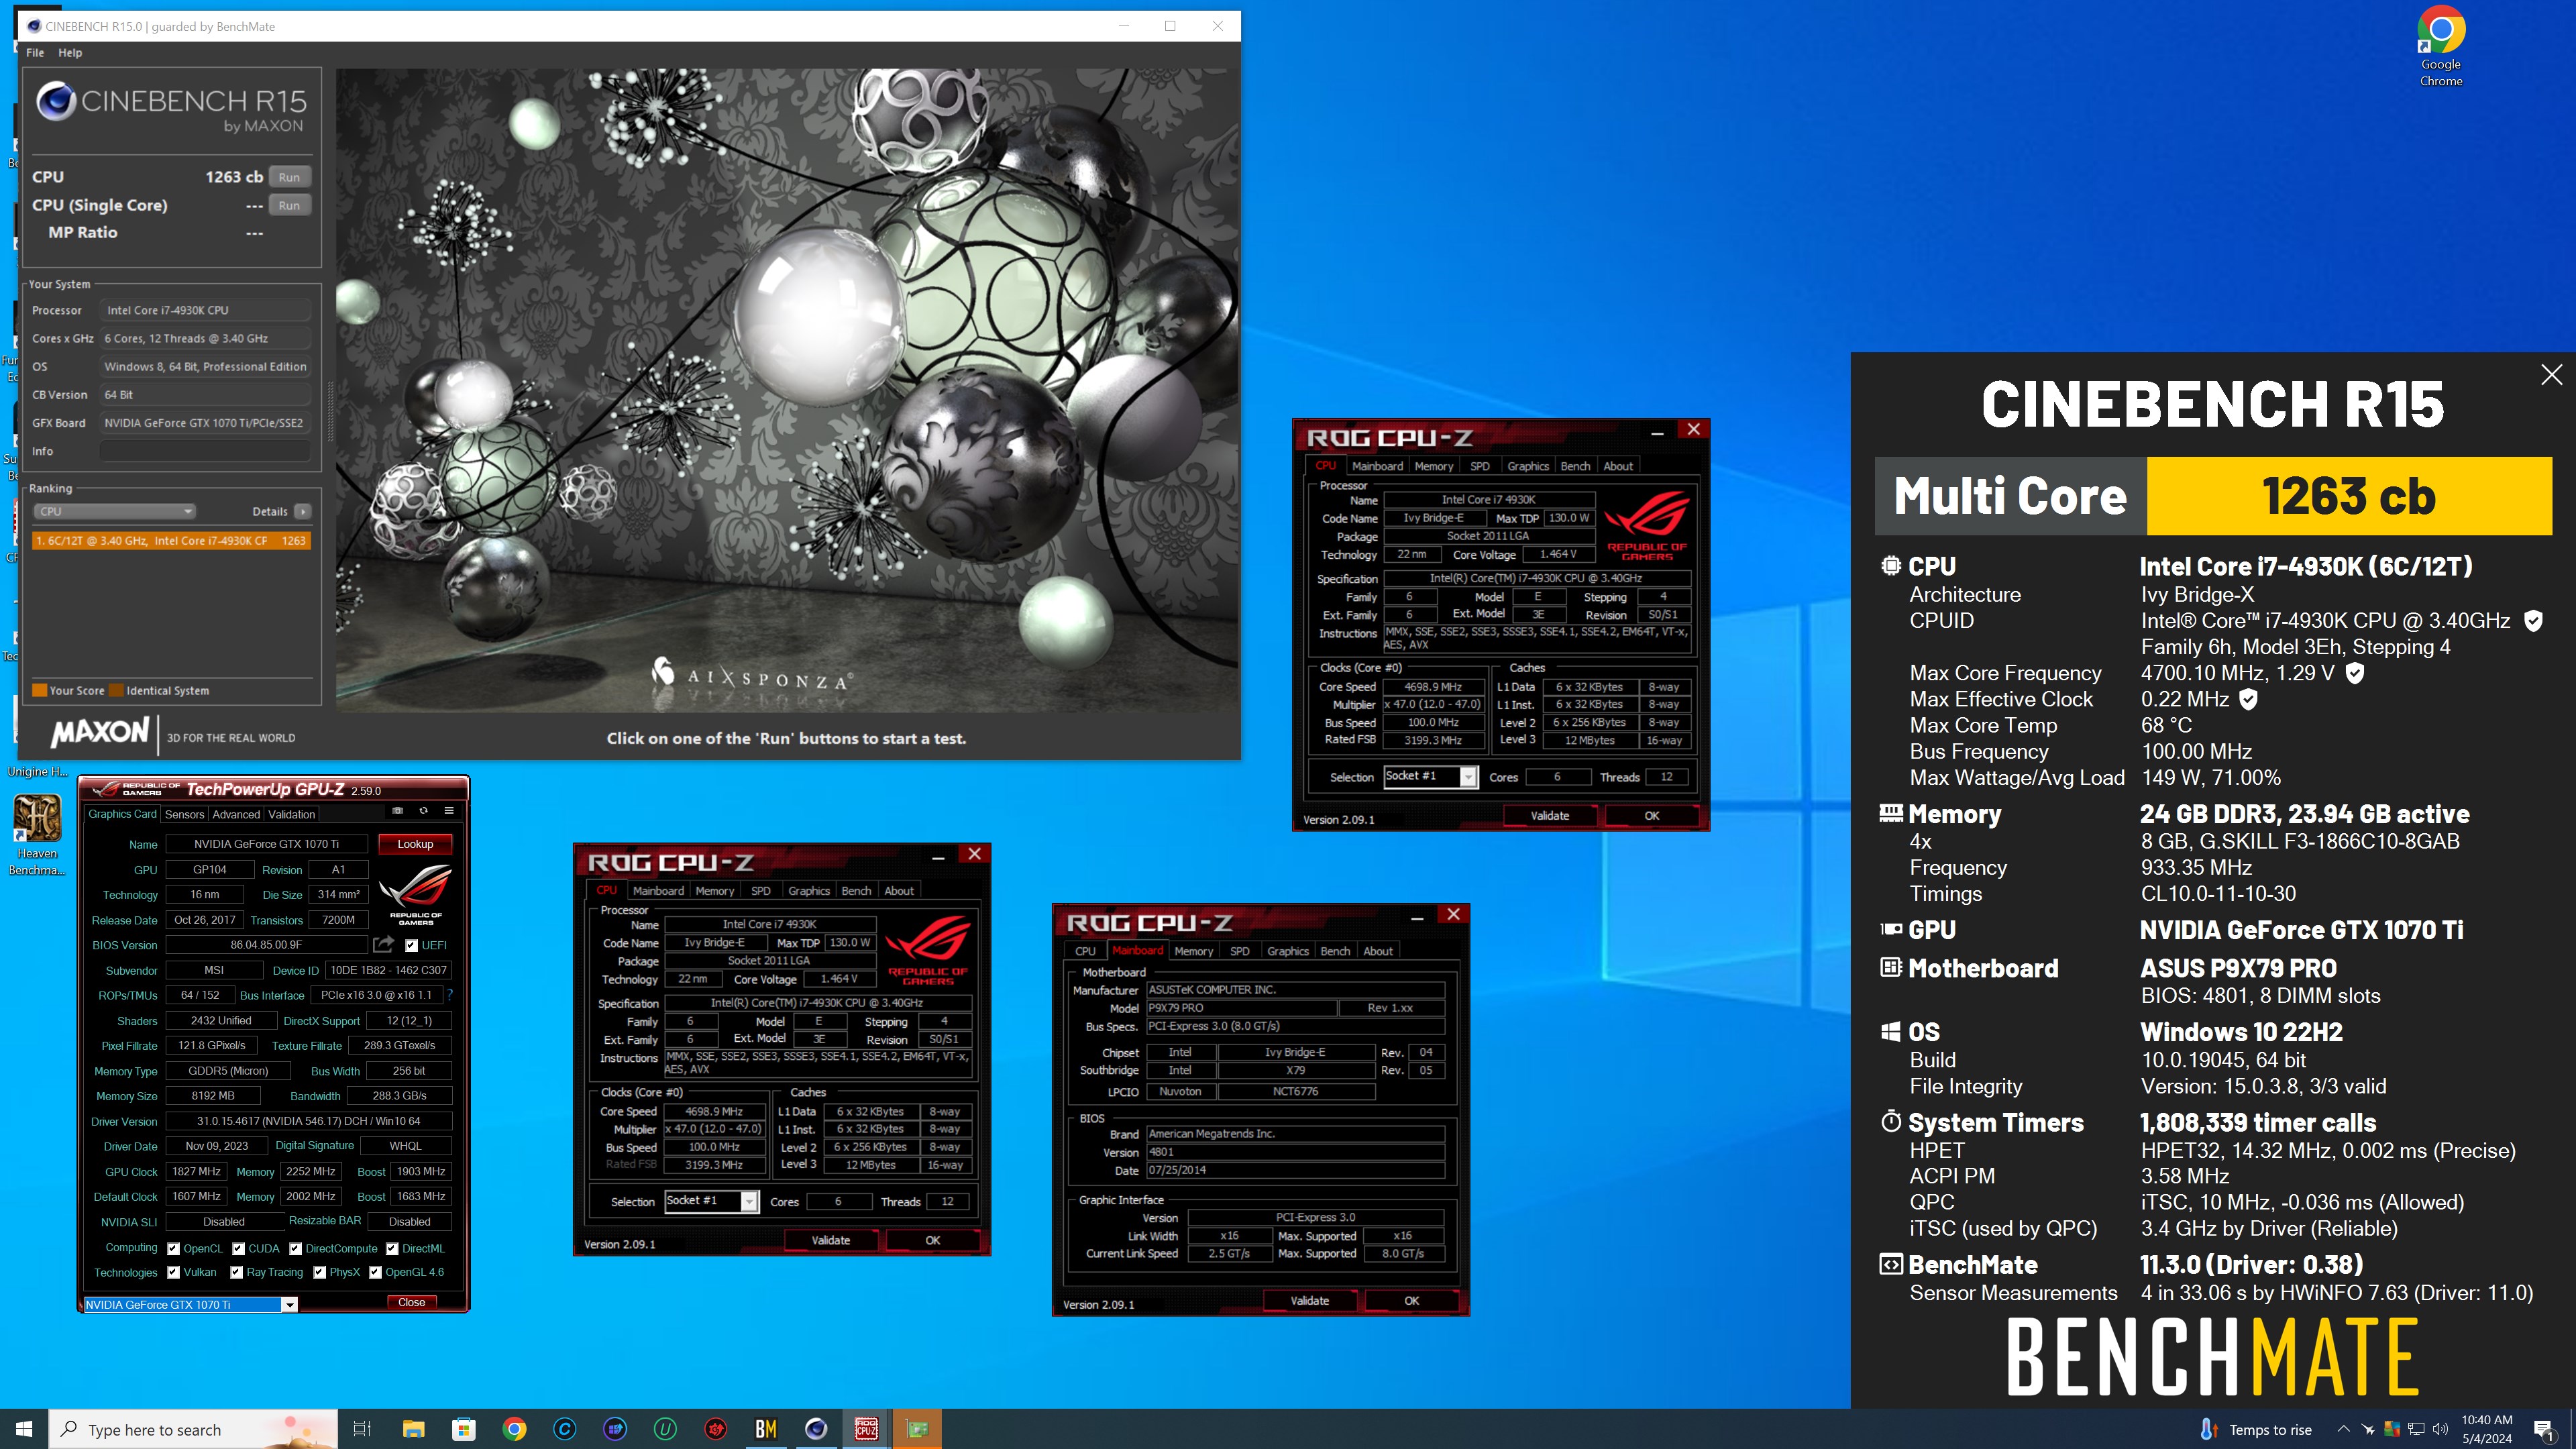Take a GPU-Z screenshot with camera icon

[x=398, y=811]
